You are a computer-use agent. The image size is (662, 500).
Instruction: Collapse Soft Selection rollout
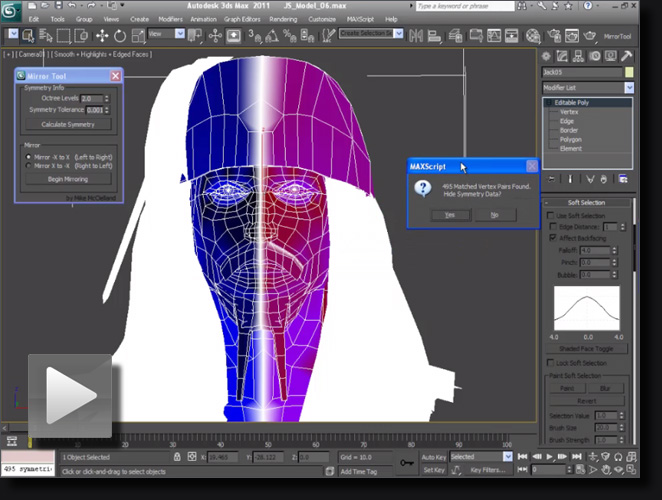pyautogui.click(x=586, y=203)
